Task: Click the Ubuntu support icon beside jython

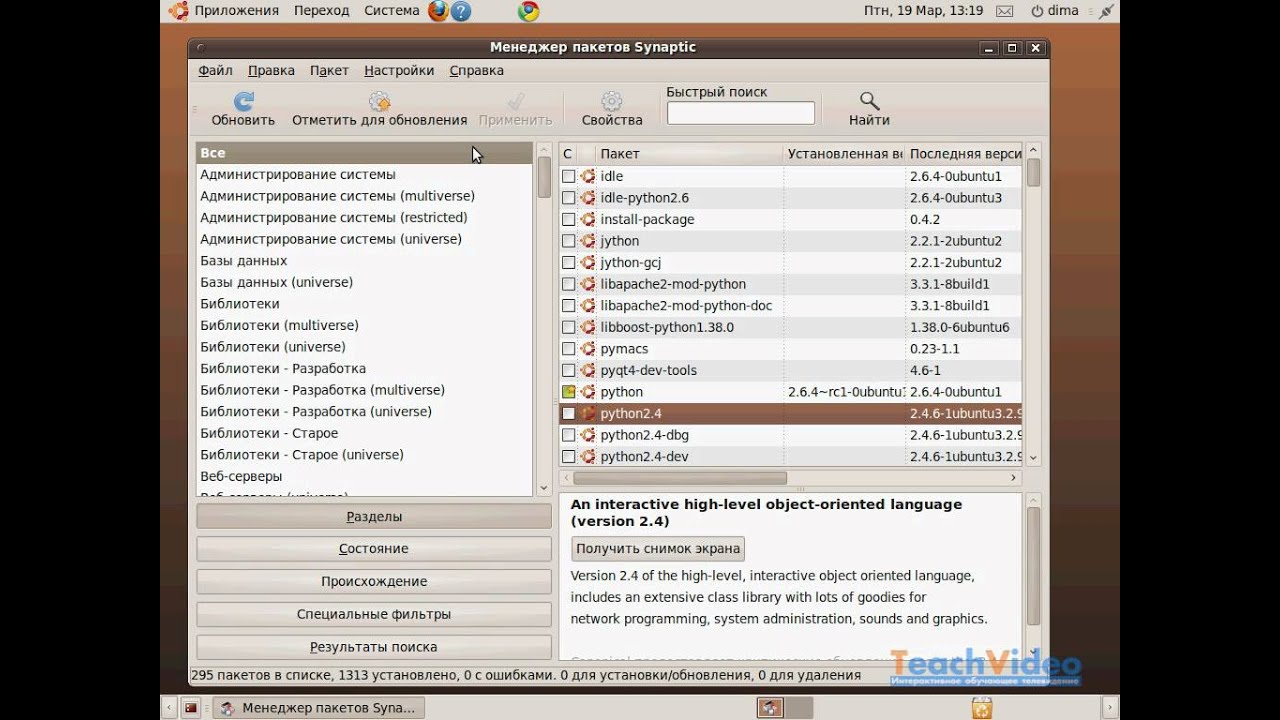Action: click(588, 241)
